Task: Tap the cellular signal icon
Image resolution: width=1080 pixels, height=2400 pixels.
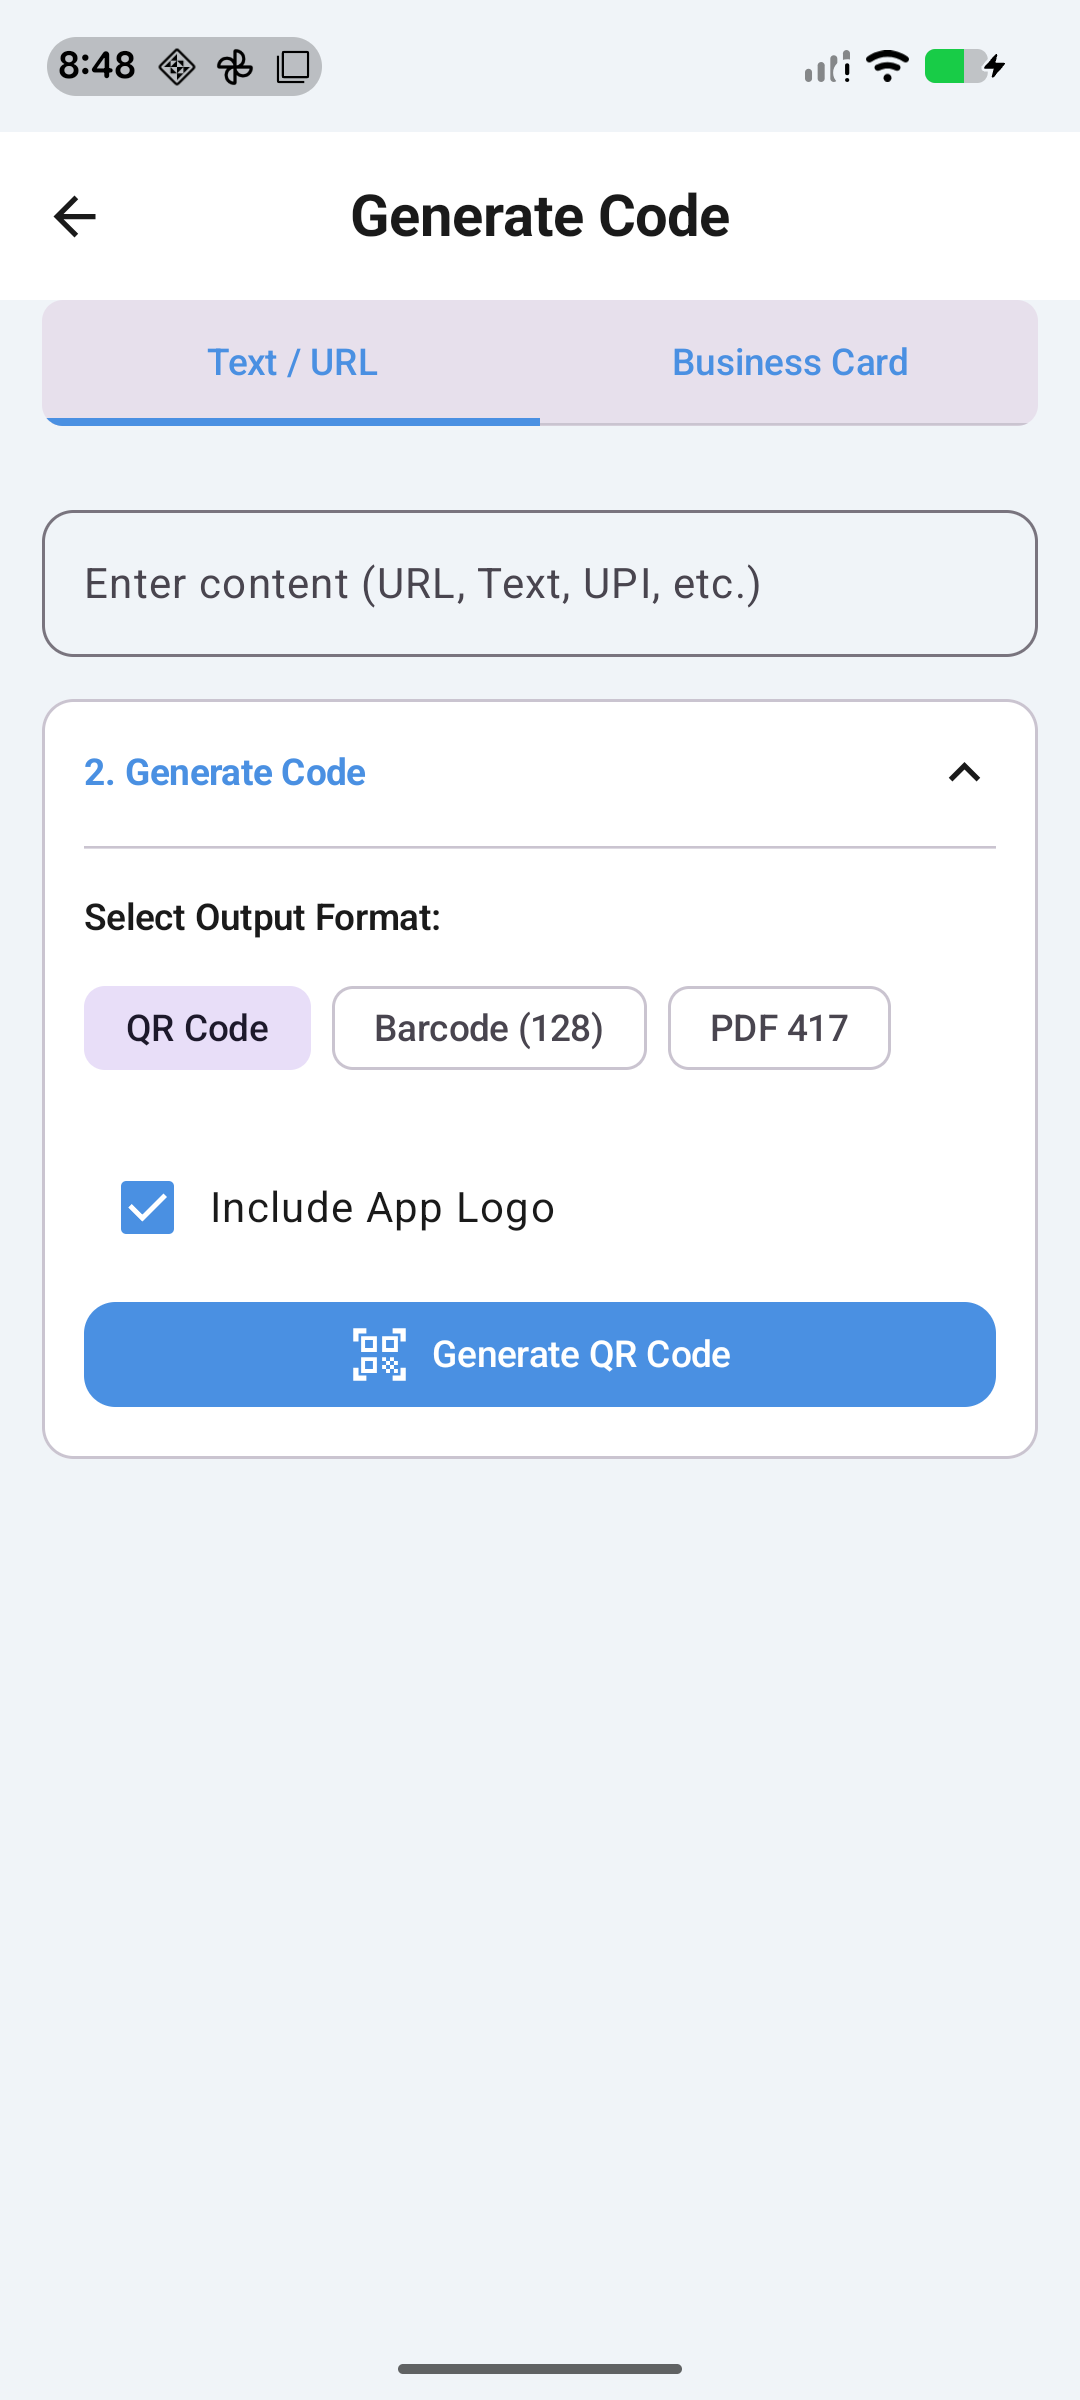Action: pyautogui.click(x=827, y=67)
